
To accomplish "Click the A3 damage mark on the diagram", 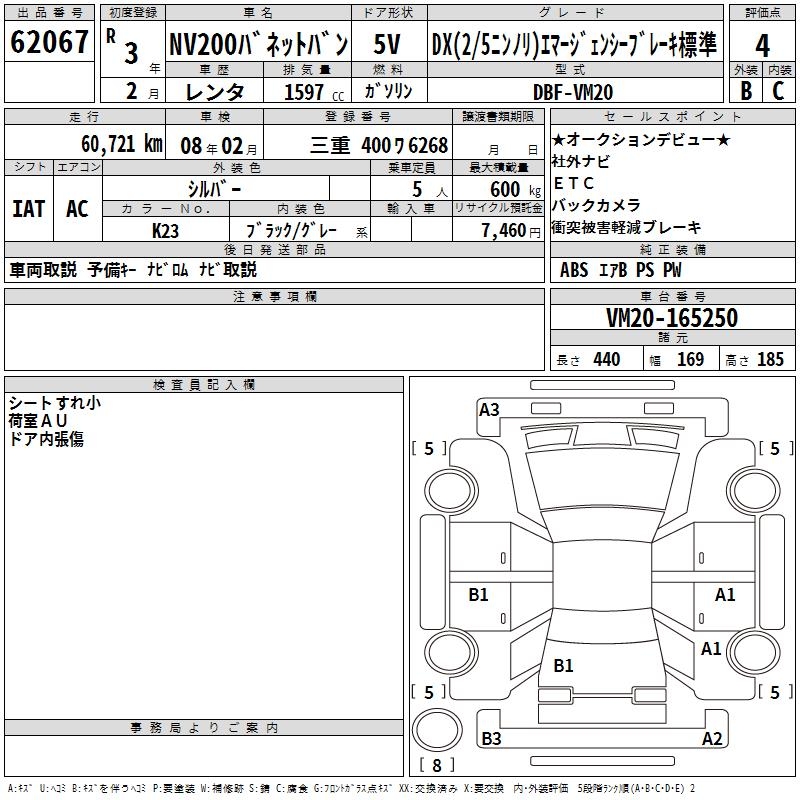I will tap(489, 410).
